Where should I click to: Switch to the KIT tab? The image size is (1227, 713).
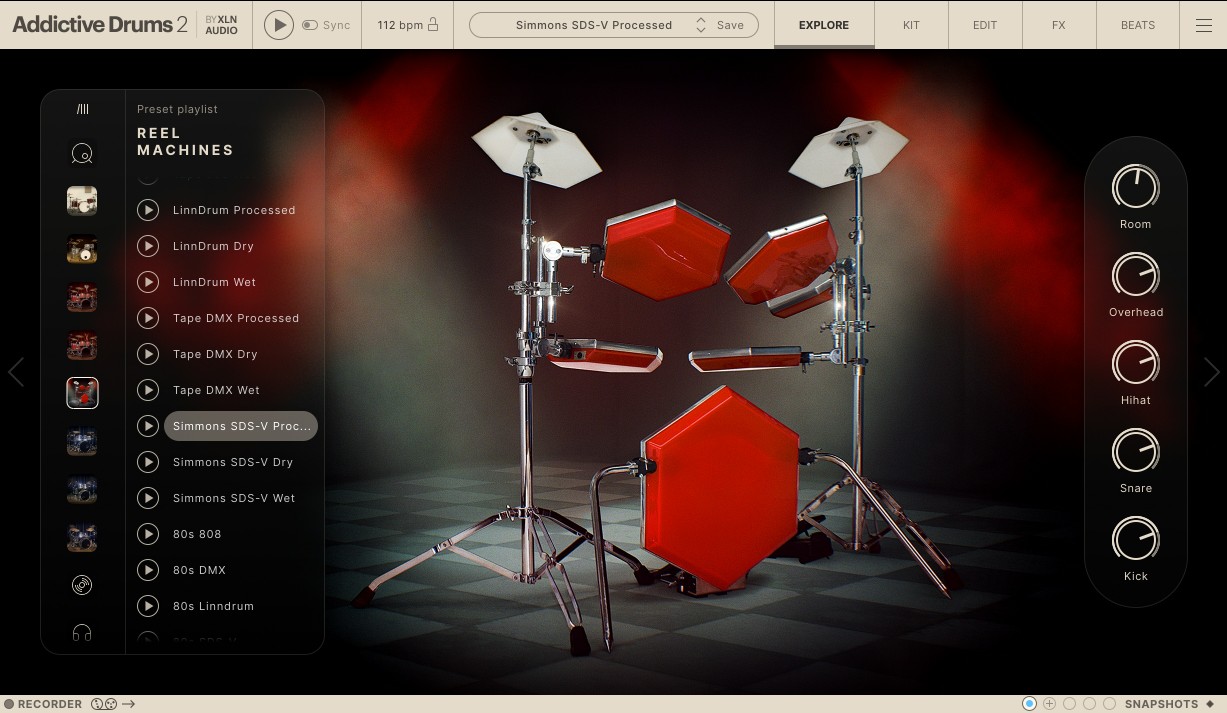click(x=911, y=25)
